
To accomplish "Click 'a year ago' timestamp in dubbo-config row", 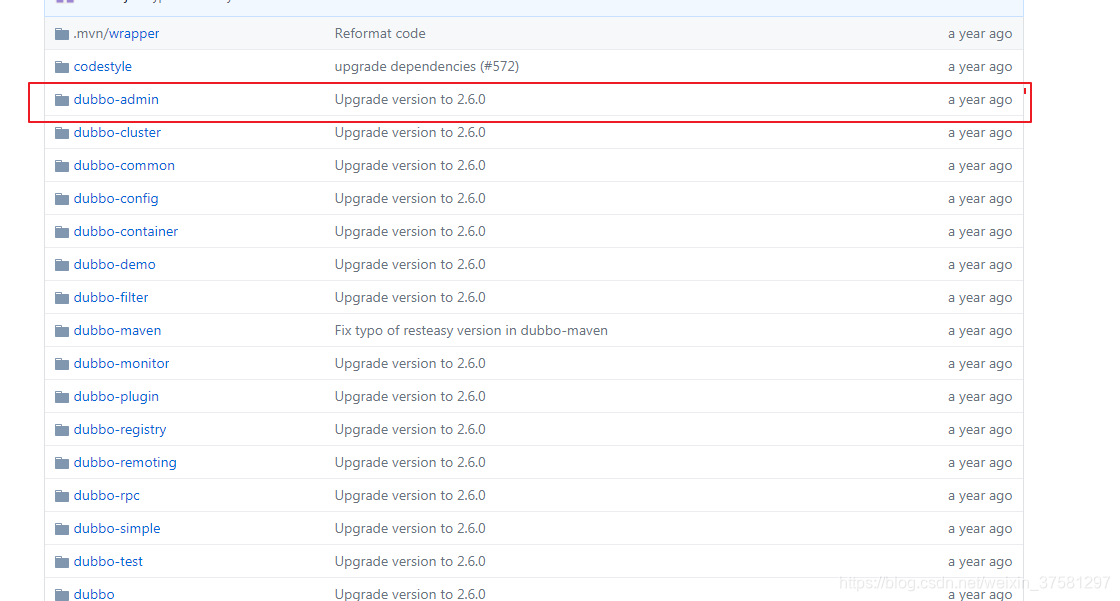I will pos(980,199).
